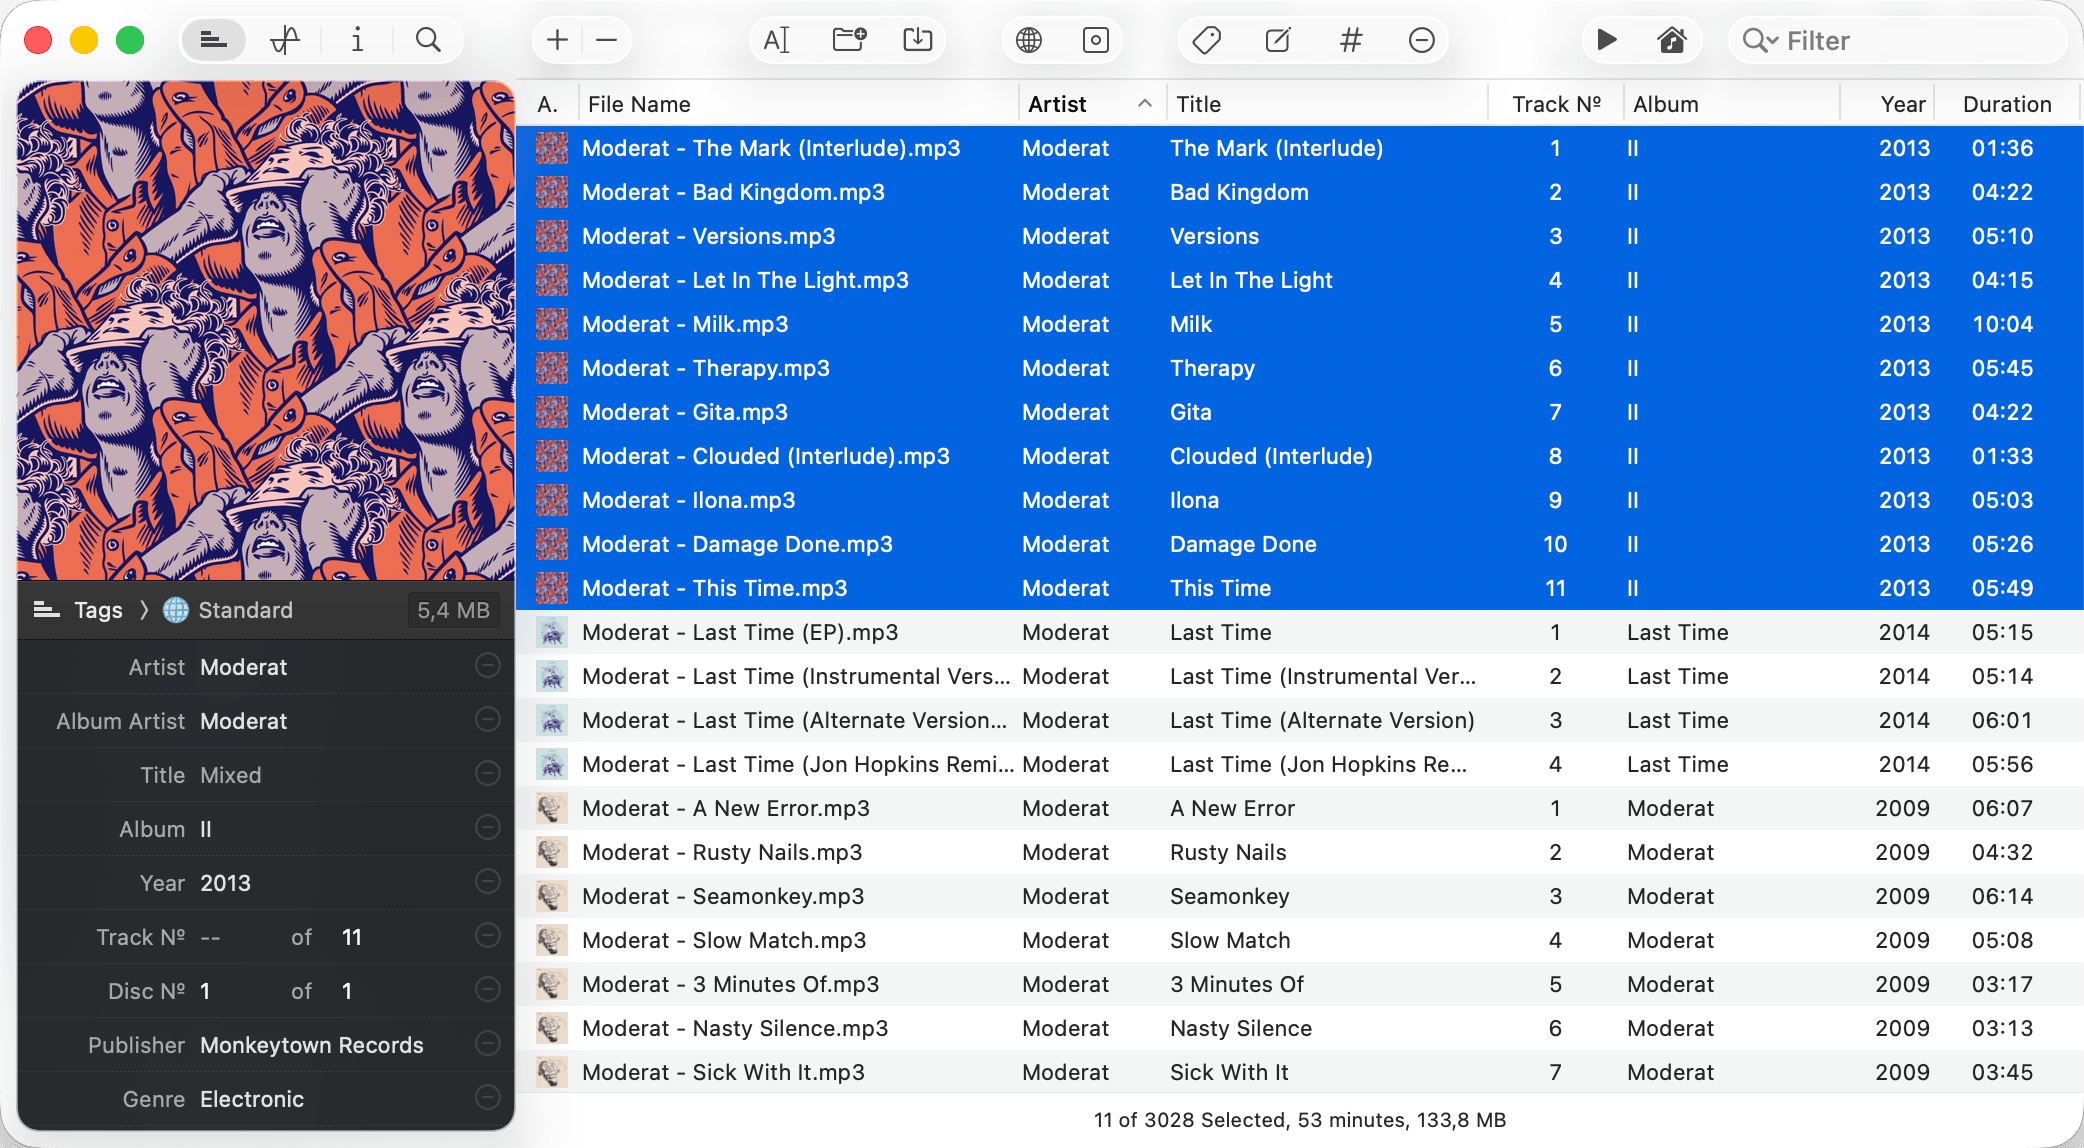Click the album cover artwork
Screen dimensions: 2084x1148
pos(266,331)
